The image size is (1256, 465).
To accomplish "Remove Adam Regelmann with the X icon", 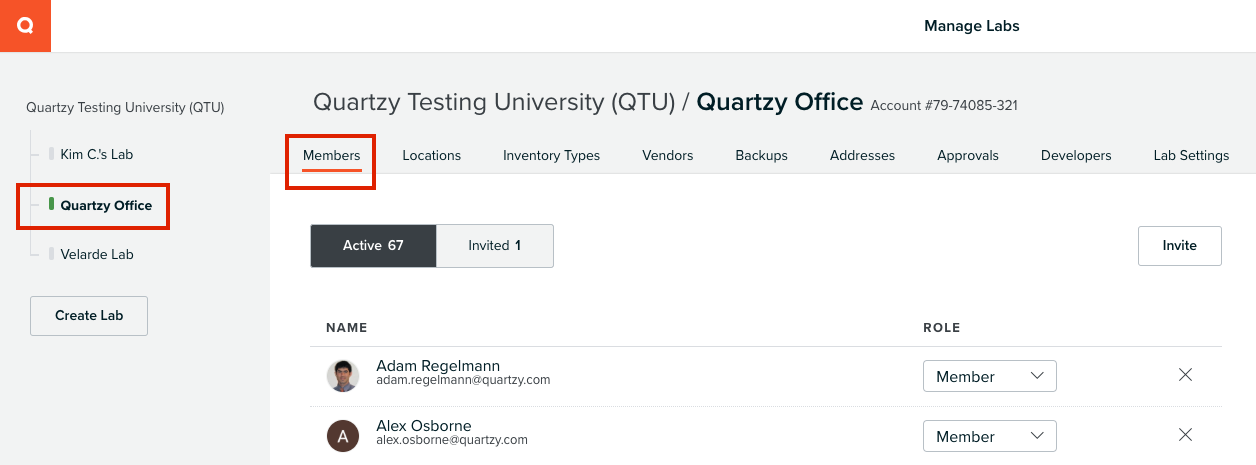I will (1185, 375).
